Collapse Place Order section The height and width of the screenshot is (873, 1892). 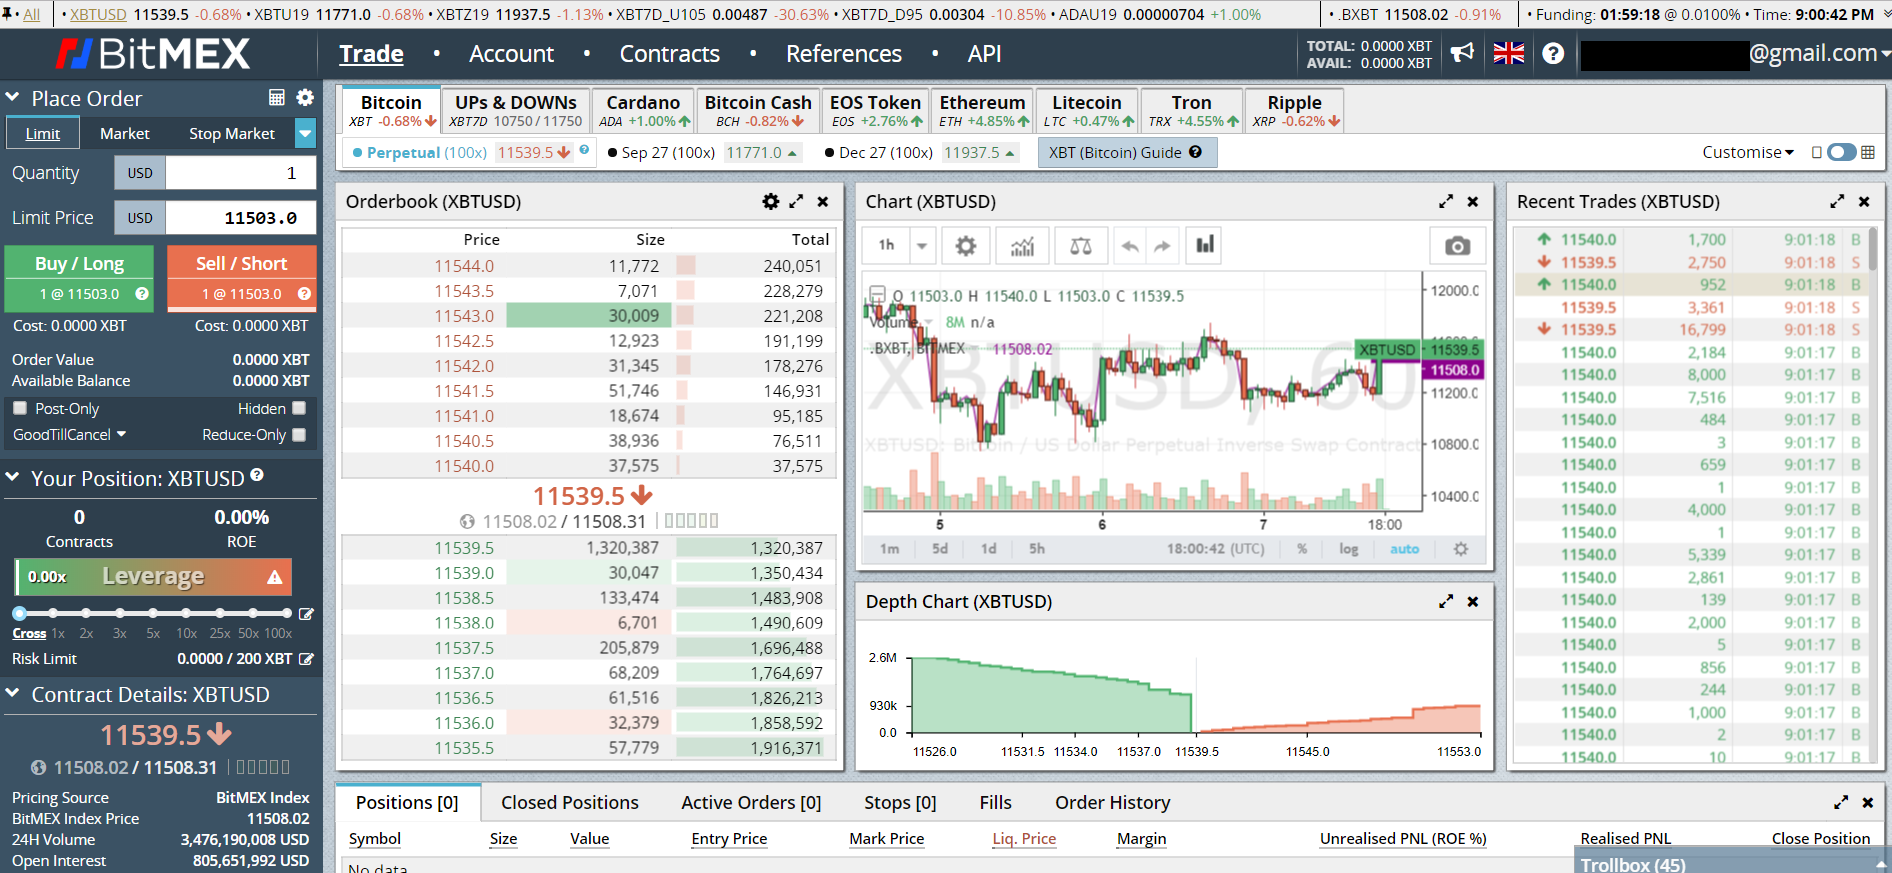[13, 98]
